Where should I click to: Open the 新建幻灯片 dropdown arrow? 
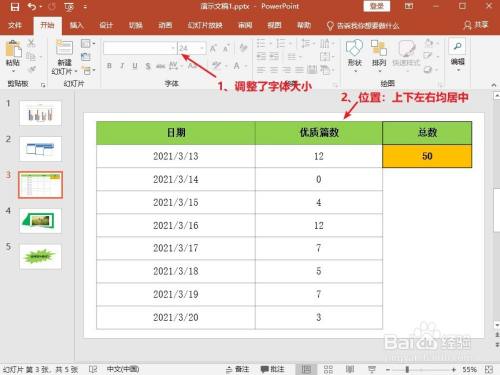coord(76,71)
